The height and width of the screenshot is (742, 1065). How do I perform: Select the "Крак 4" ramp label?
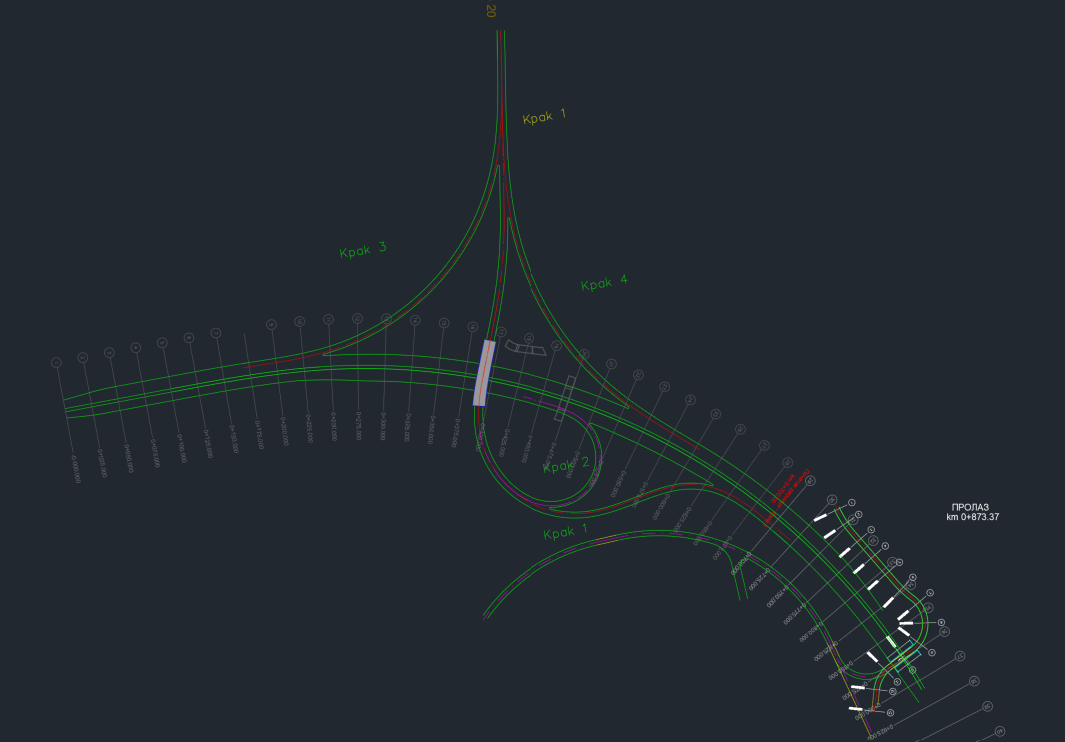pyautogui.click(x=604, y=284)
